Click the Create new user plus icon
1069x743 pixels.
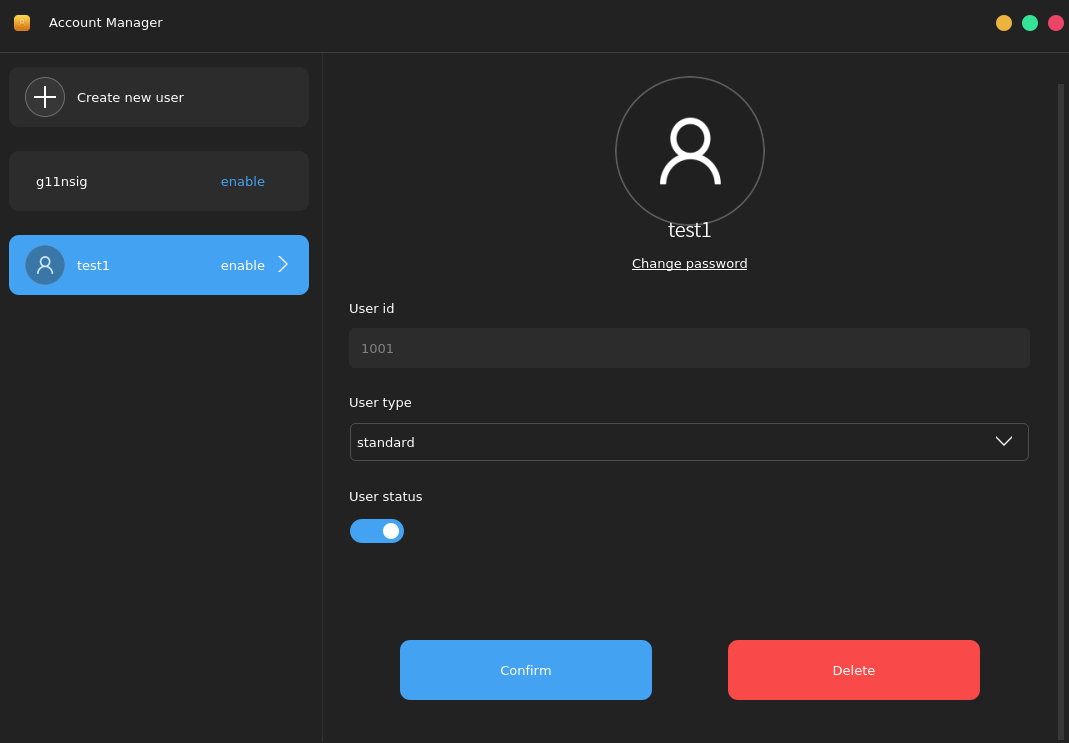point(45,97)
